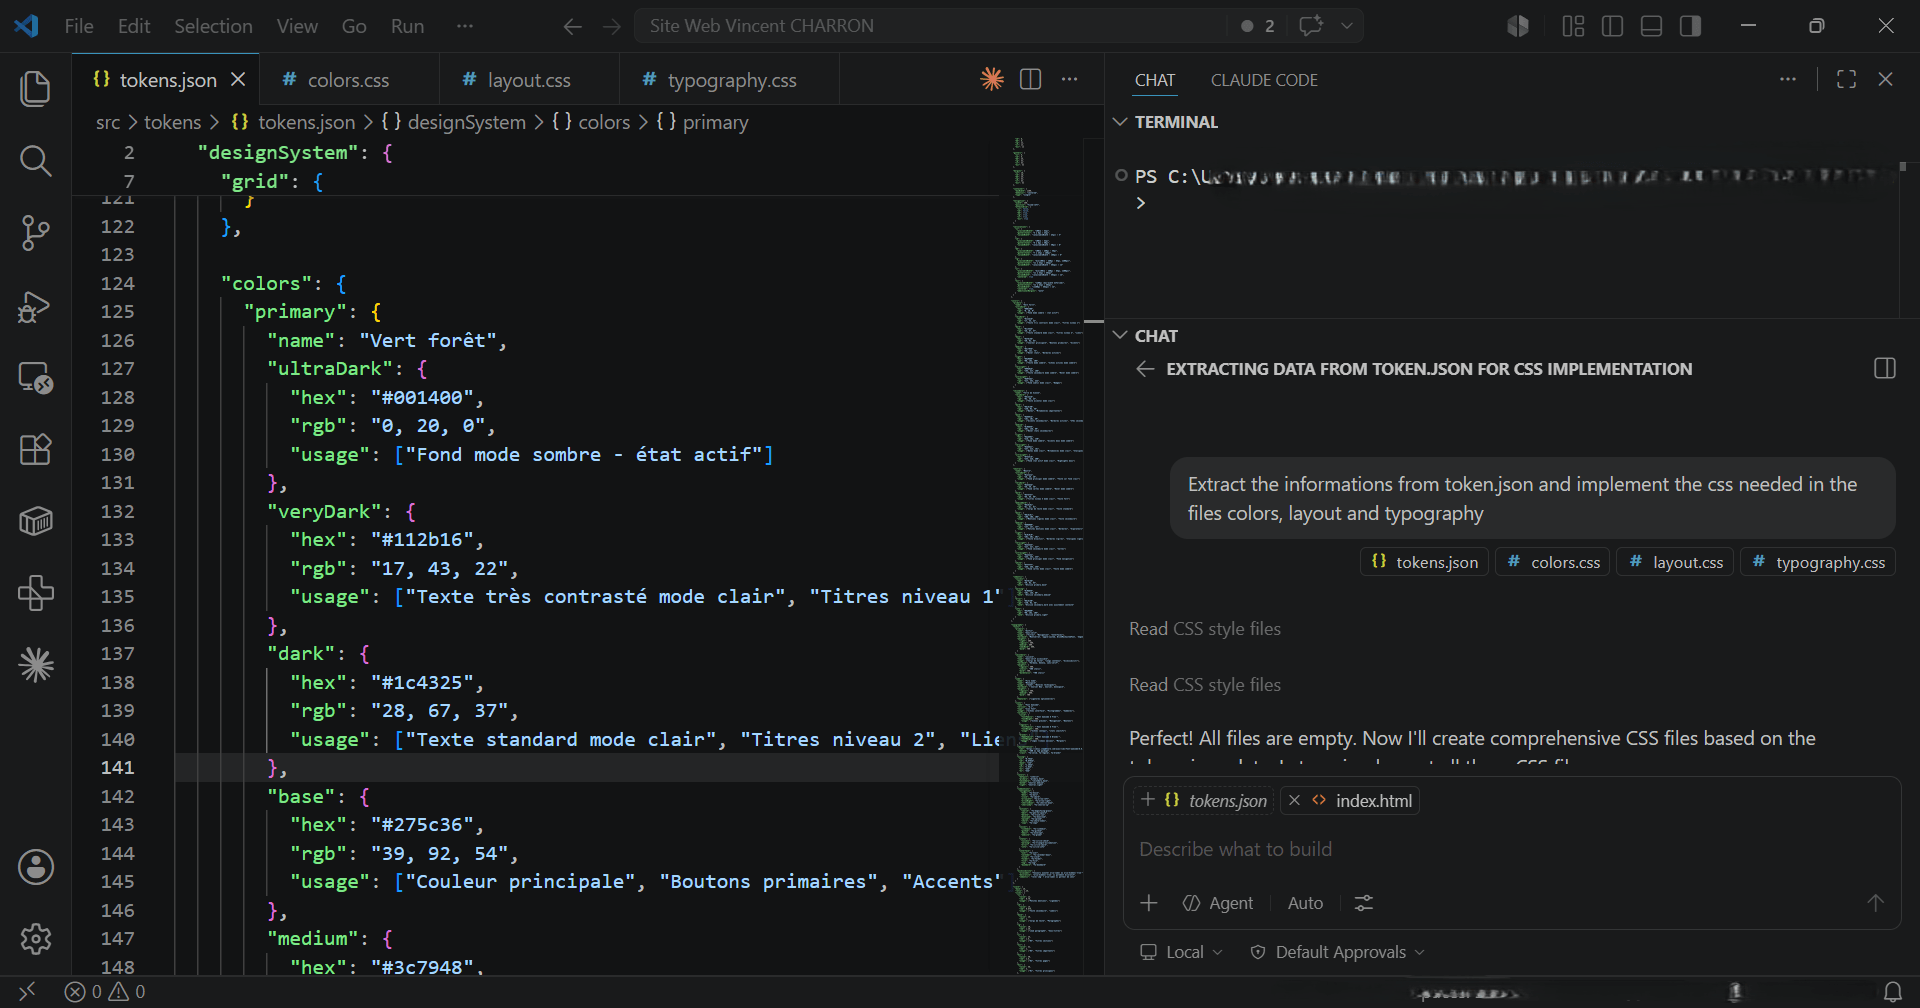Open the Claude starburst icon in activity bar
Viewport: 1920px width, 1008px height.
pyautogui.click(x=36, y=665)
